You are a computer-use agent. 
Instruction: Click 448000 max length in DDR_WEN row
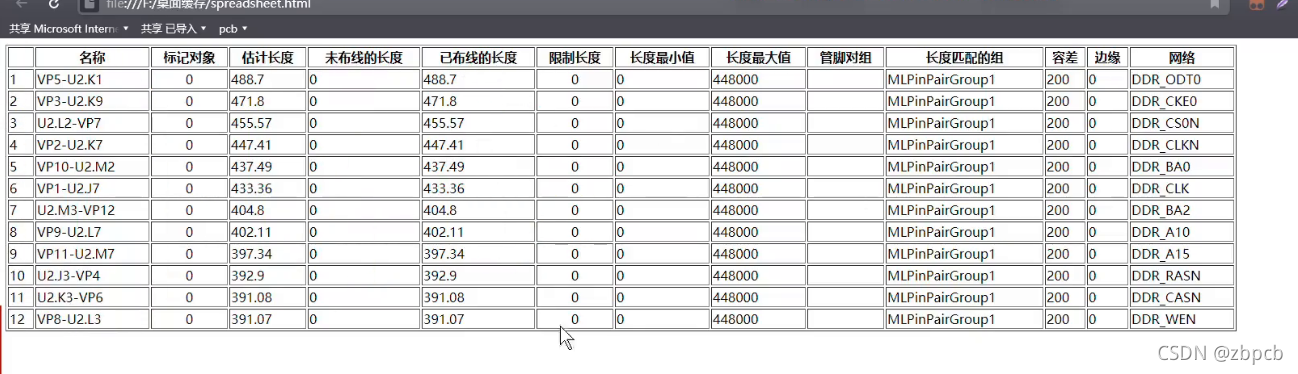758,319
